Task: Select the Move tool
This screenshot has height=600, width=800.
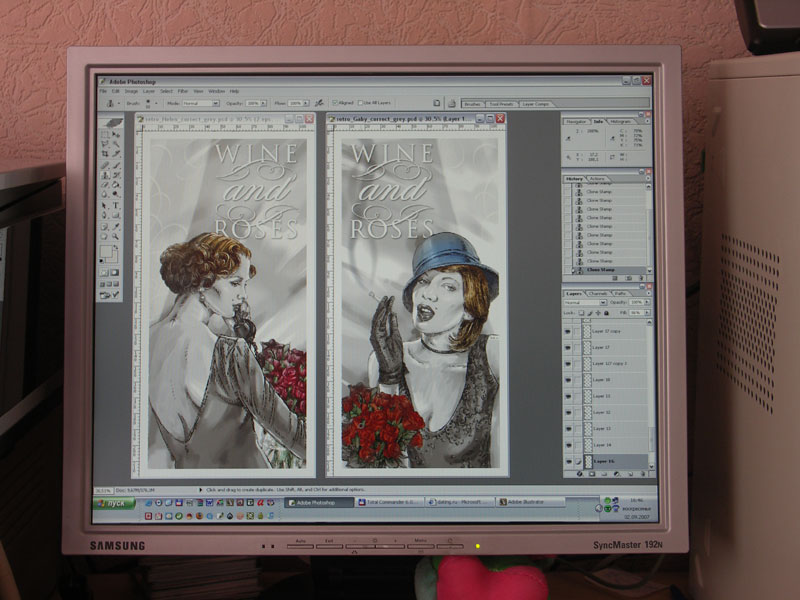Action: tap(116, 135)
